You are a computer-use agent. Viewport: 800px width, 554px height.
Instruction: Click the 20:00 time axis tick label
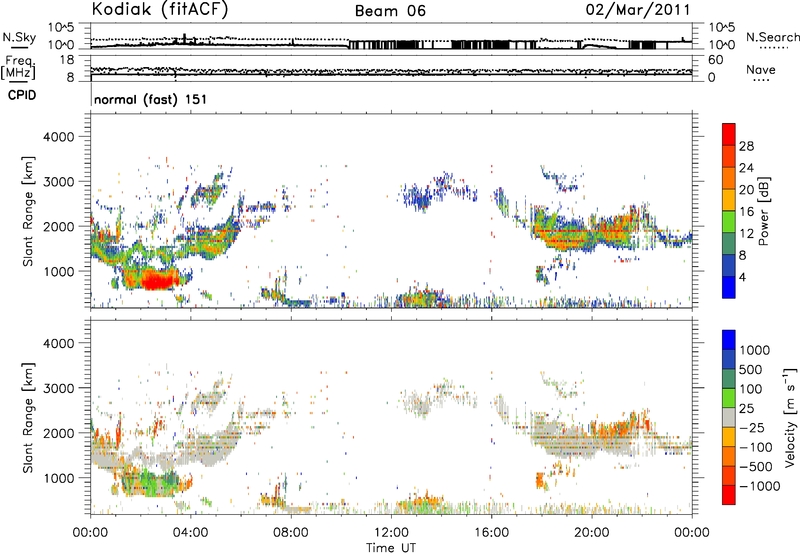591,533
